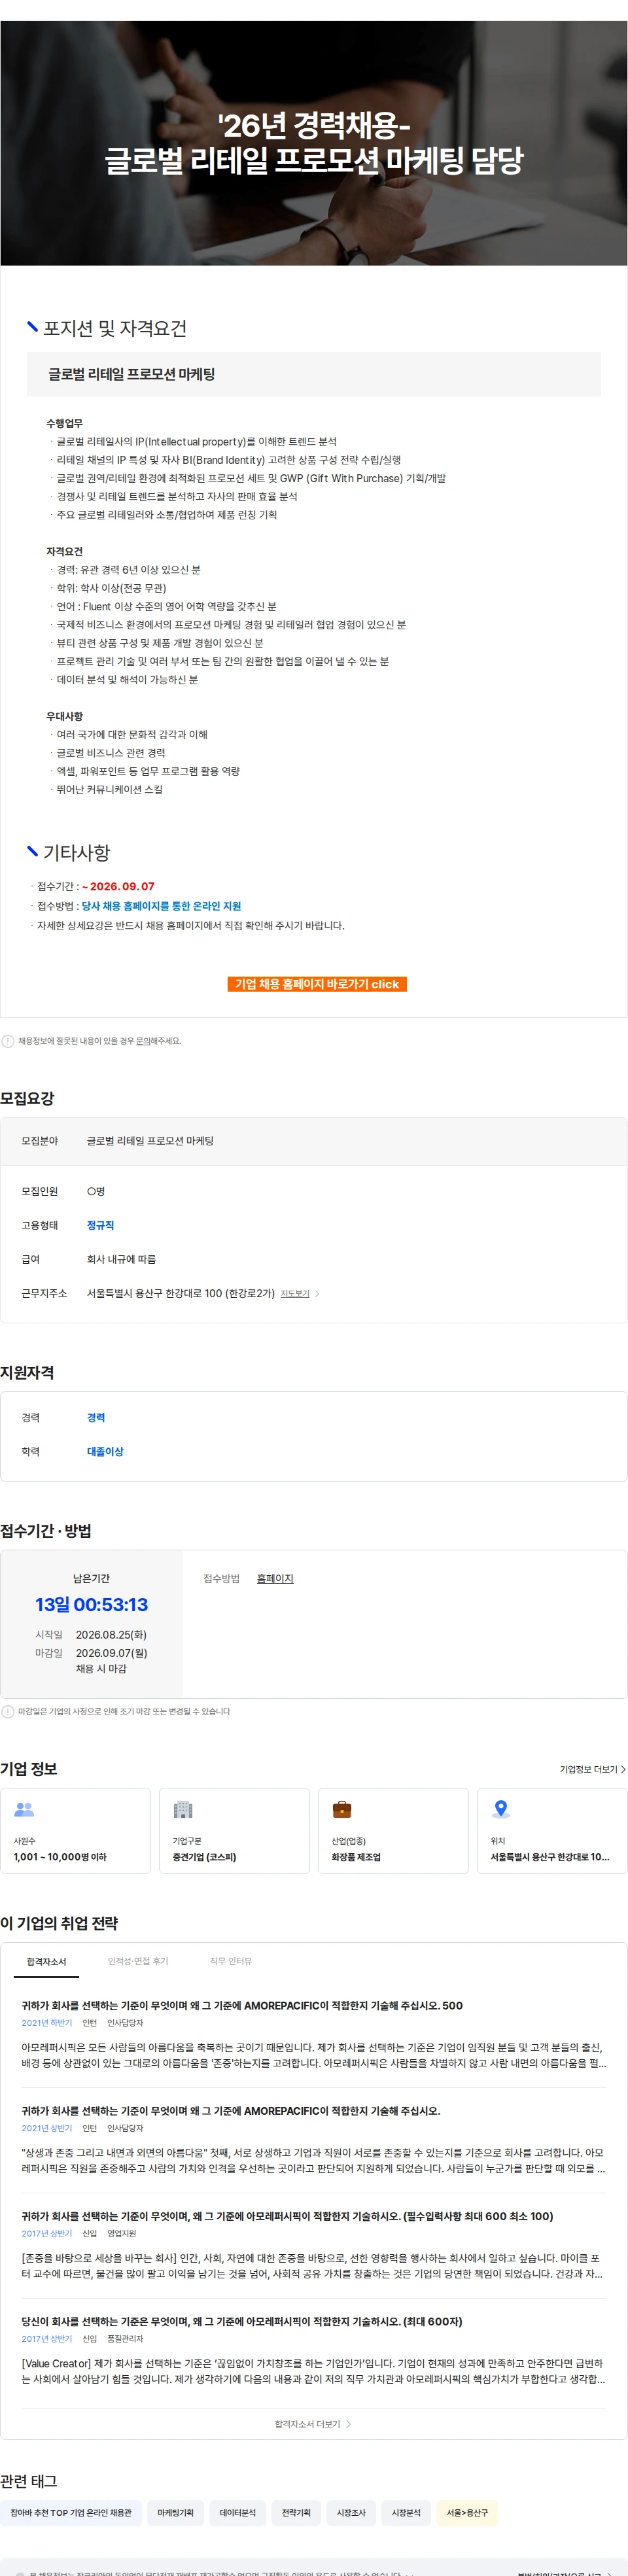This screenshot has width=628, height=2576.
Task: Click the 이 기업의 취업 전략 section heading
Action: tap(59, 1923)
